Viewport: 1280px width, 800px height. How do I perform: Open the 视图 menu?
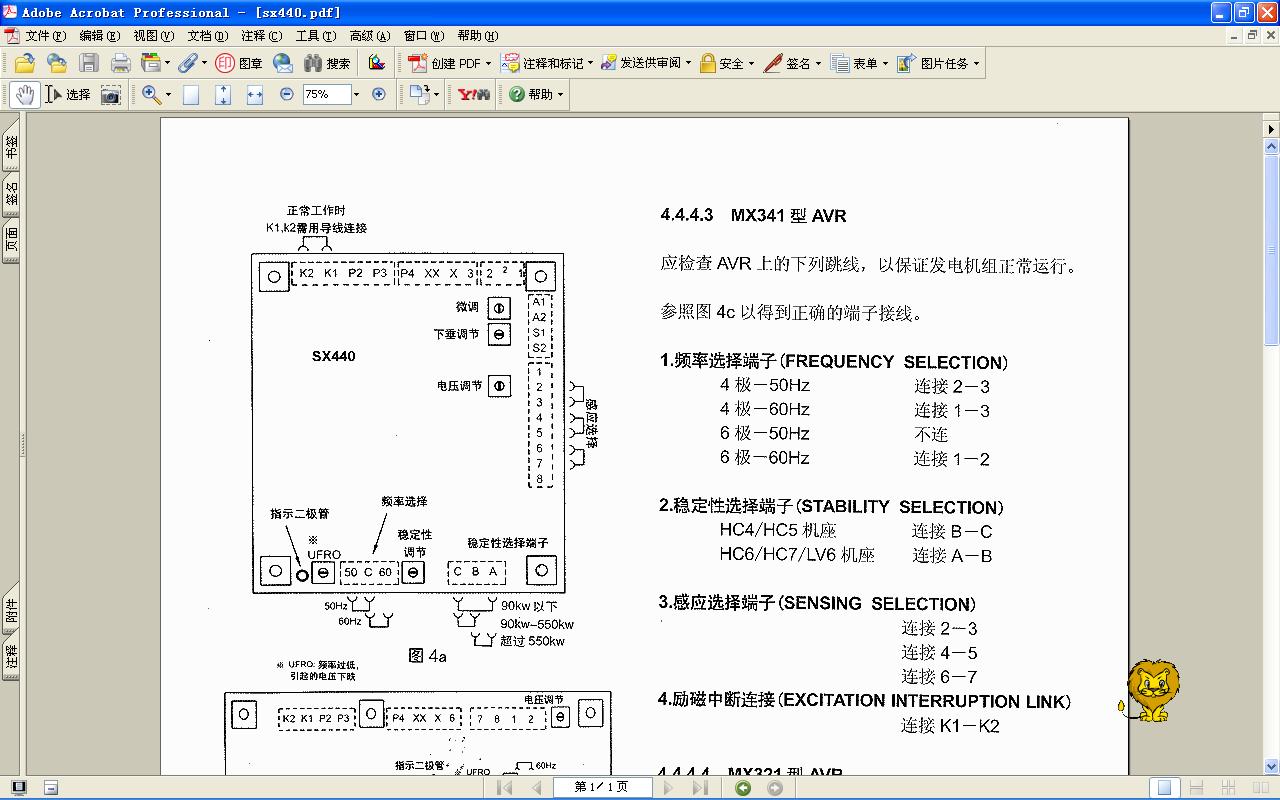click(153, 35)
